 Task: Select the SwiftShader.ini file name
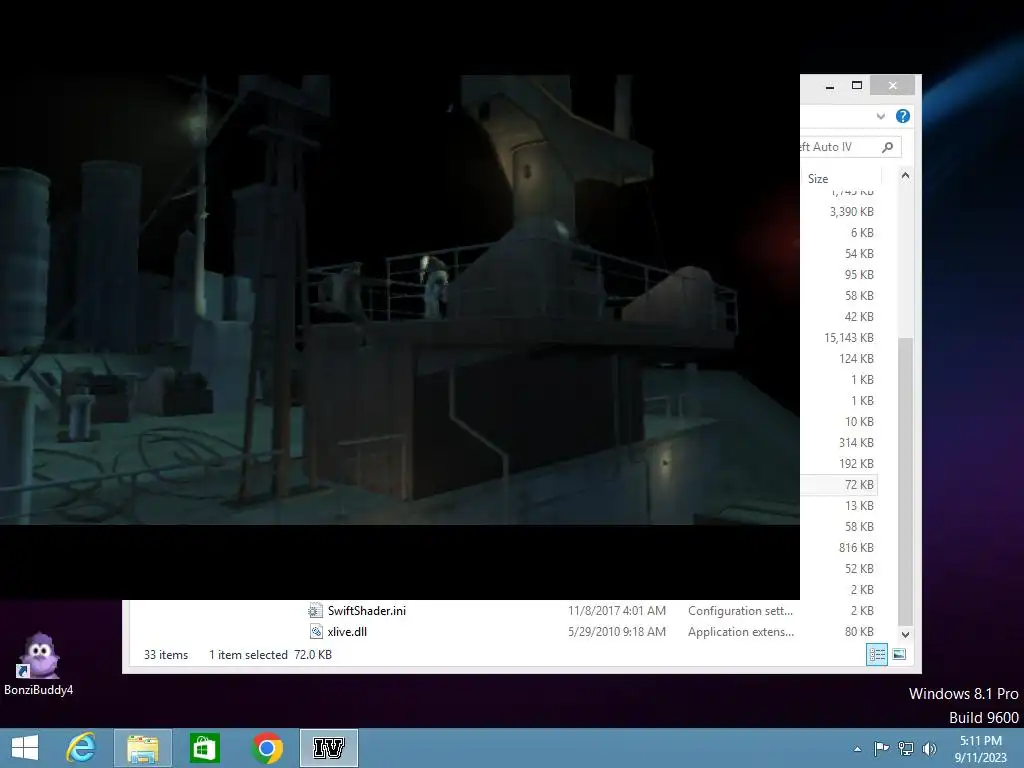pos(366,611)
